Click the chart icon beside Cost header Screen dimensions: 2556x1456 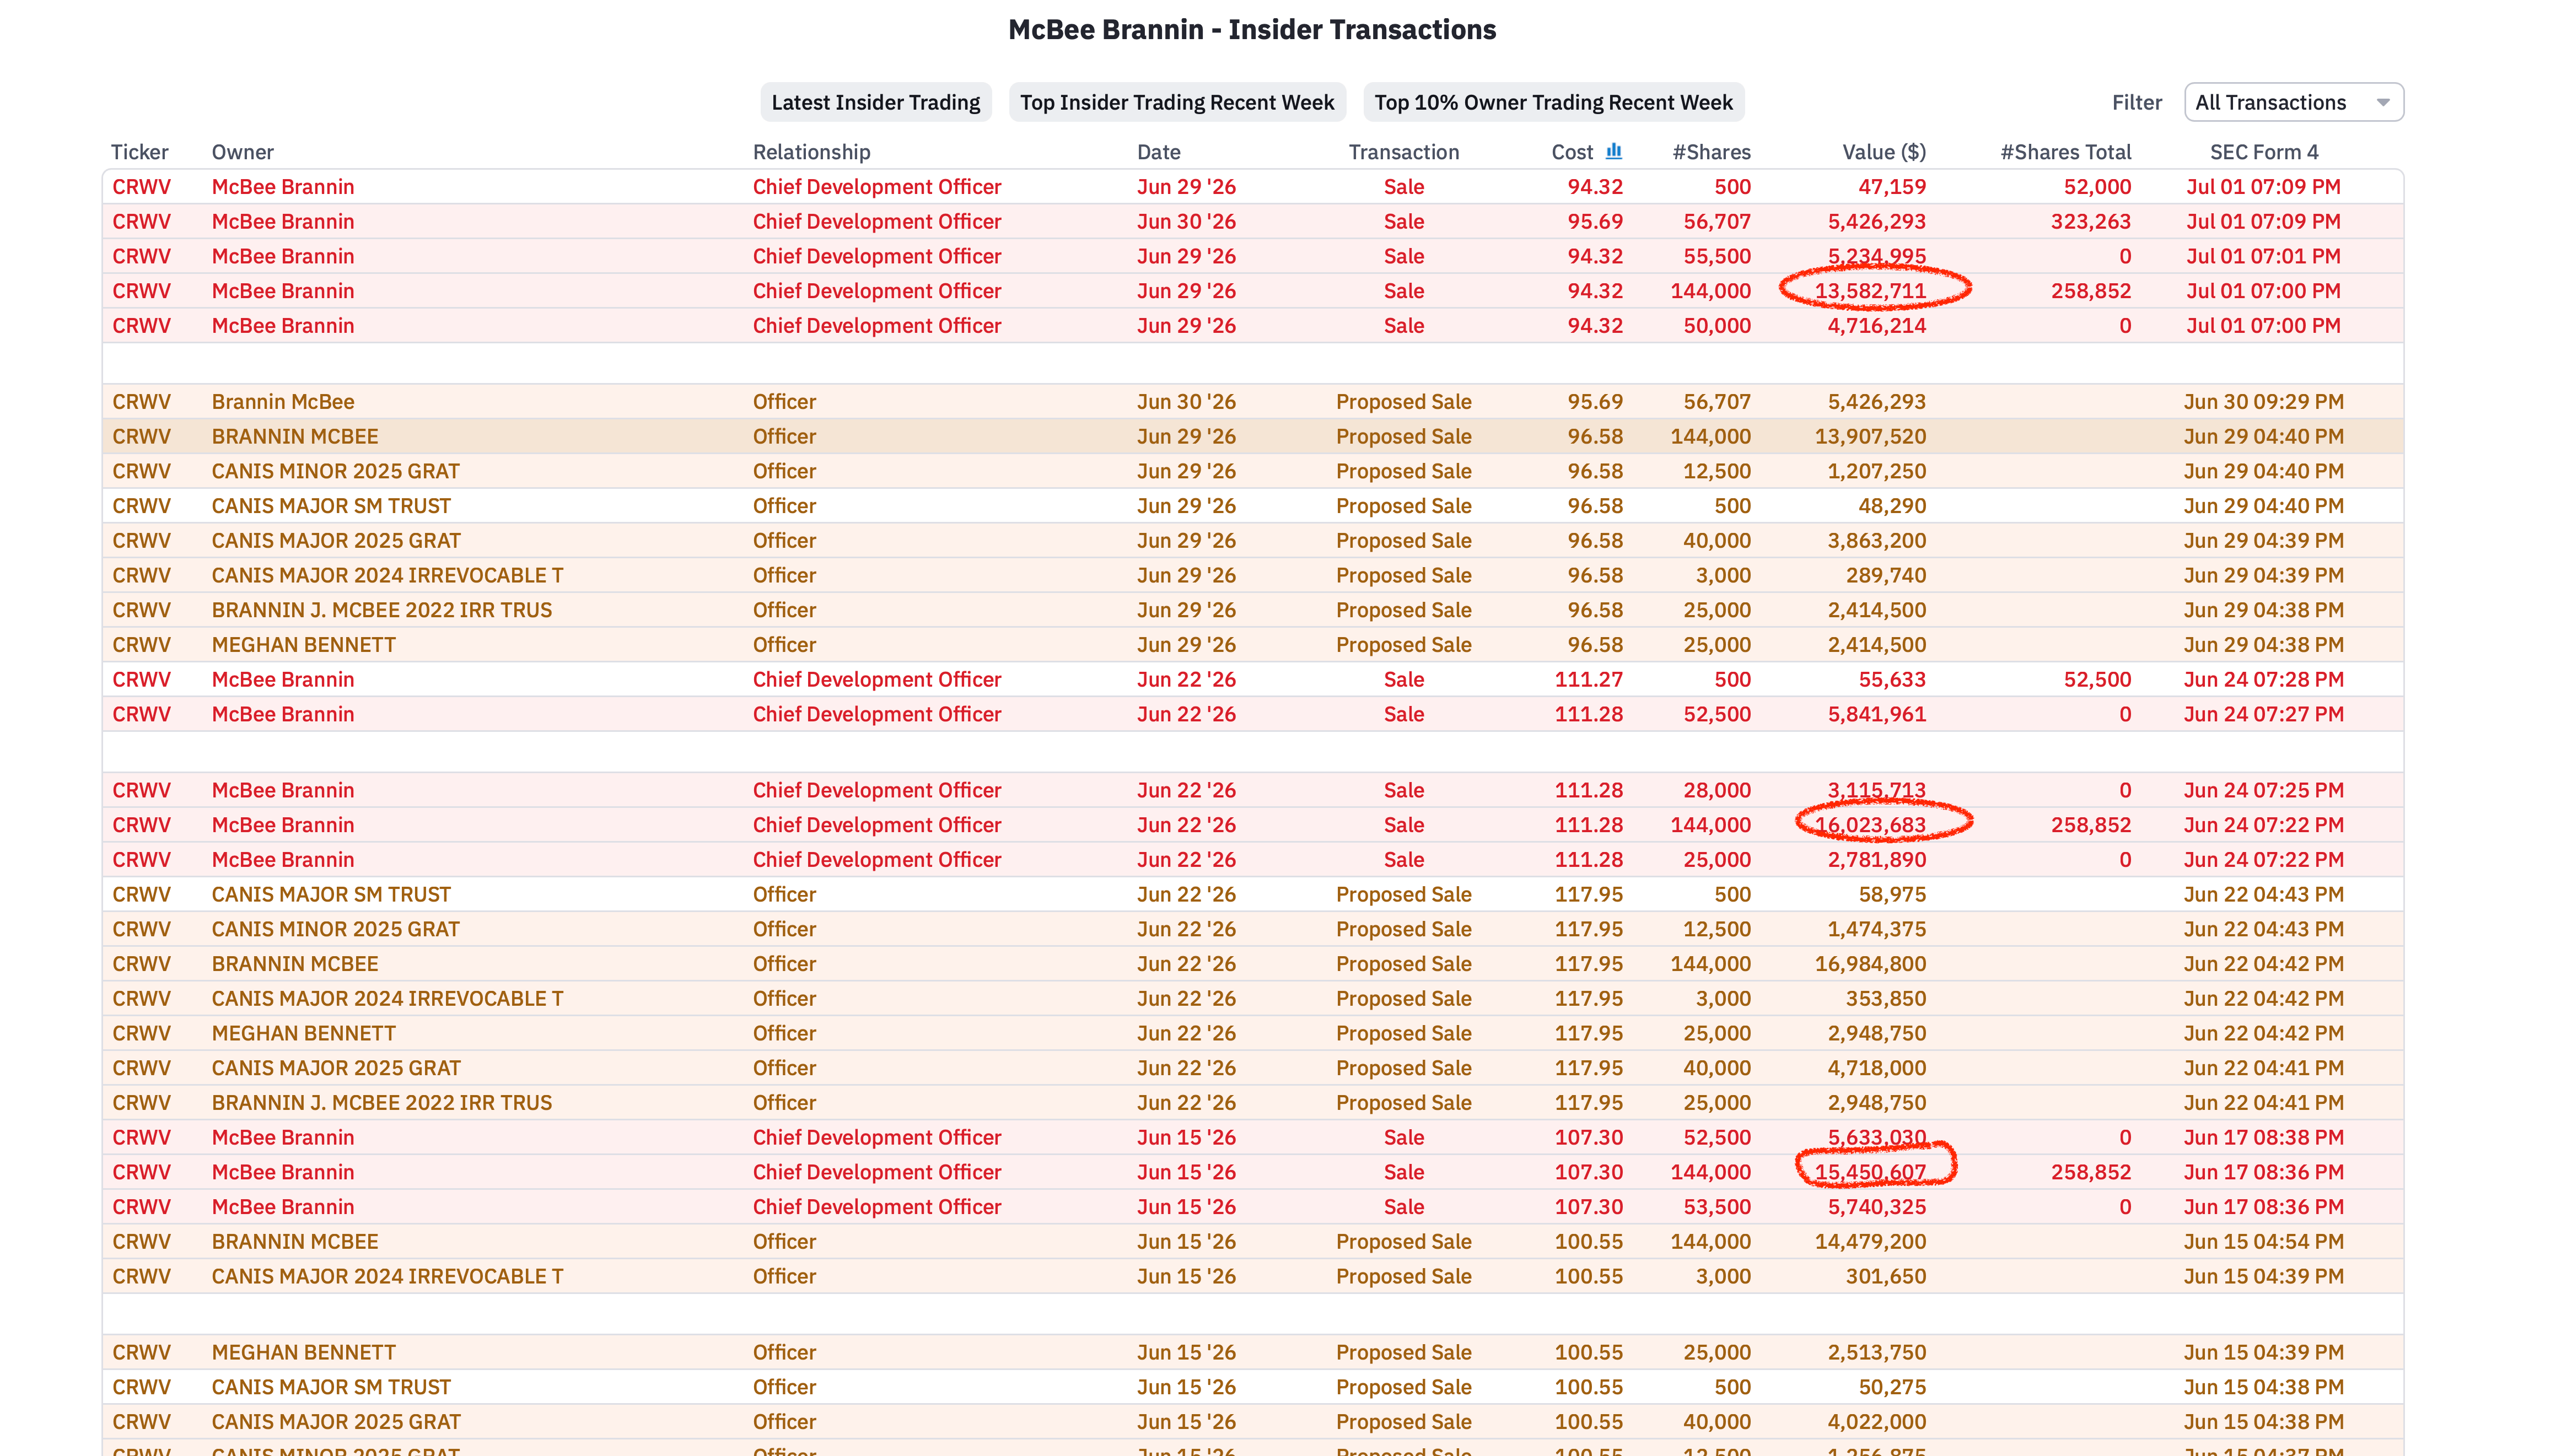[1613, 151]
